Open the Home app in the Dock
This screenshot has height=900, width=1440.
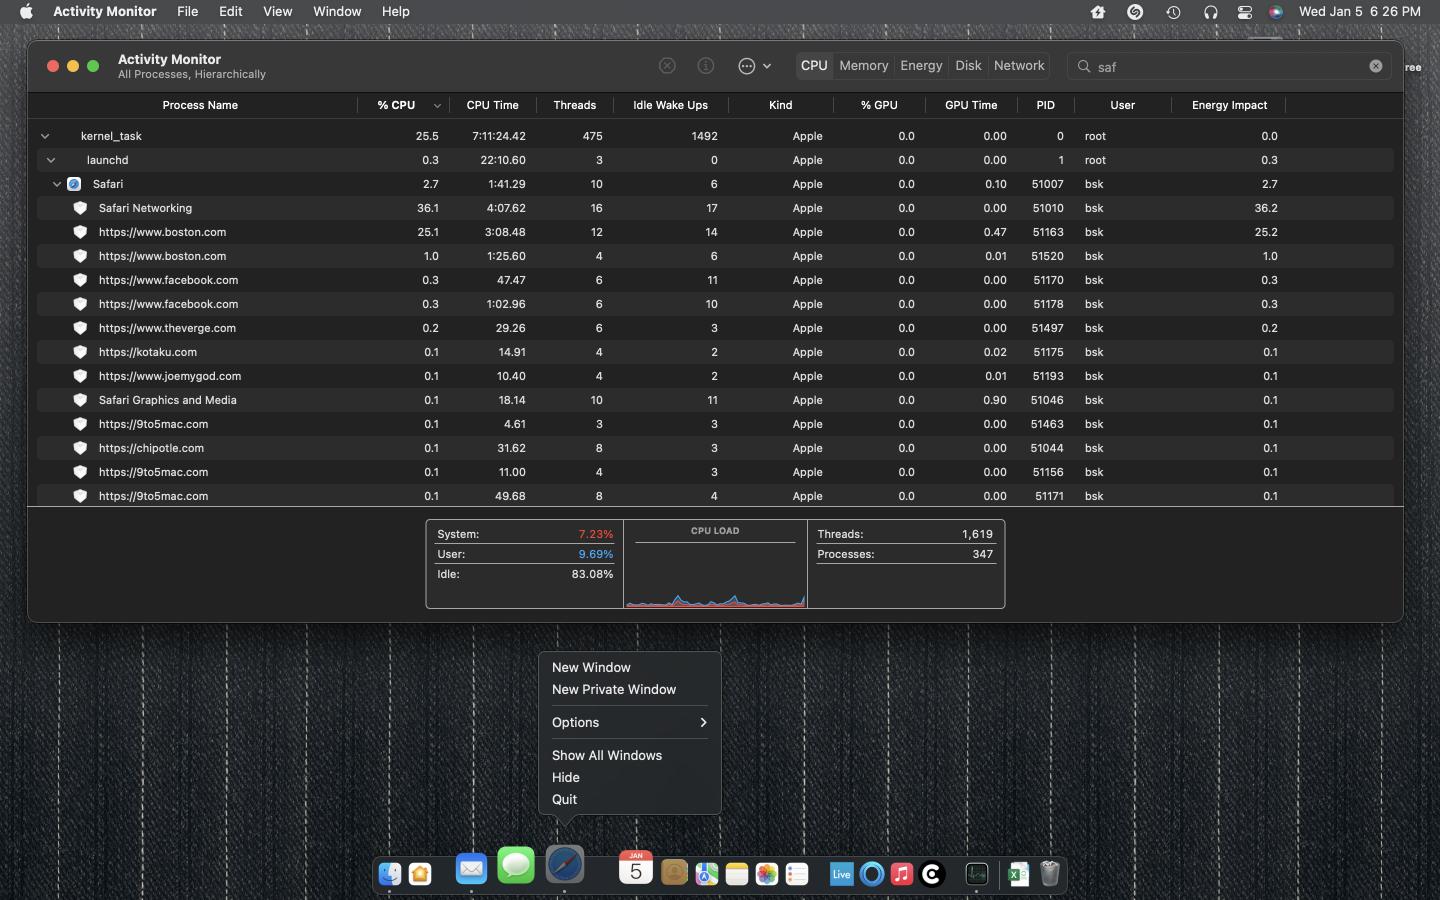(420, 874)
